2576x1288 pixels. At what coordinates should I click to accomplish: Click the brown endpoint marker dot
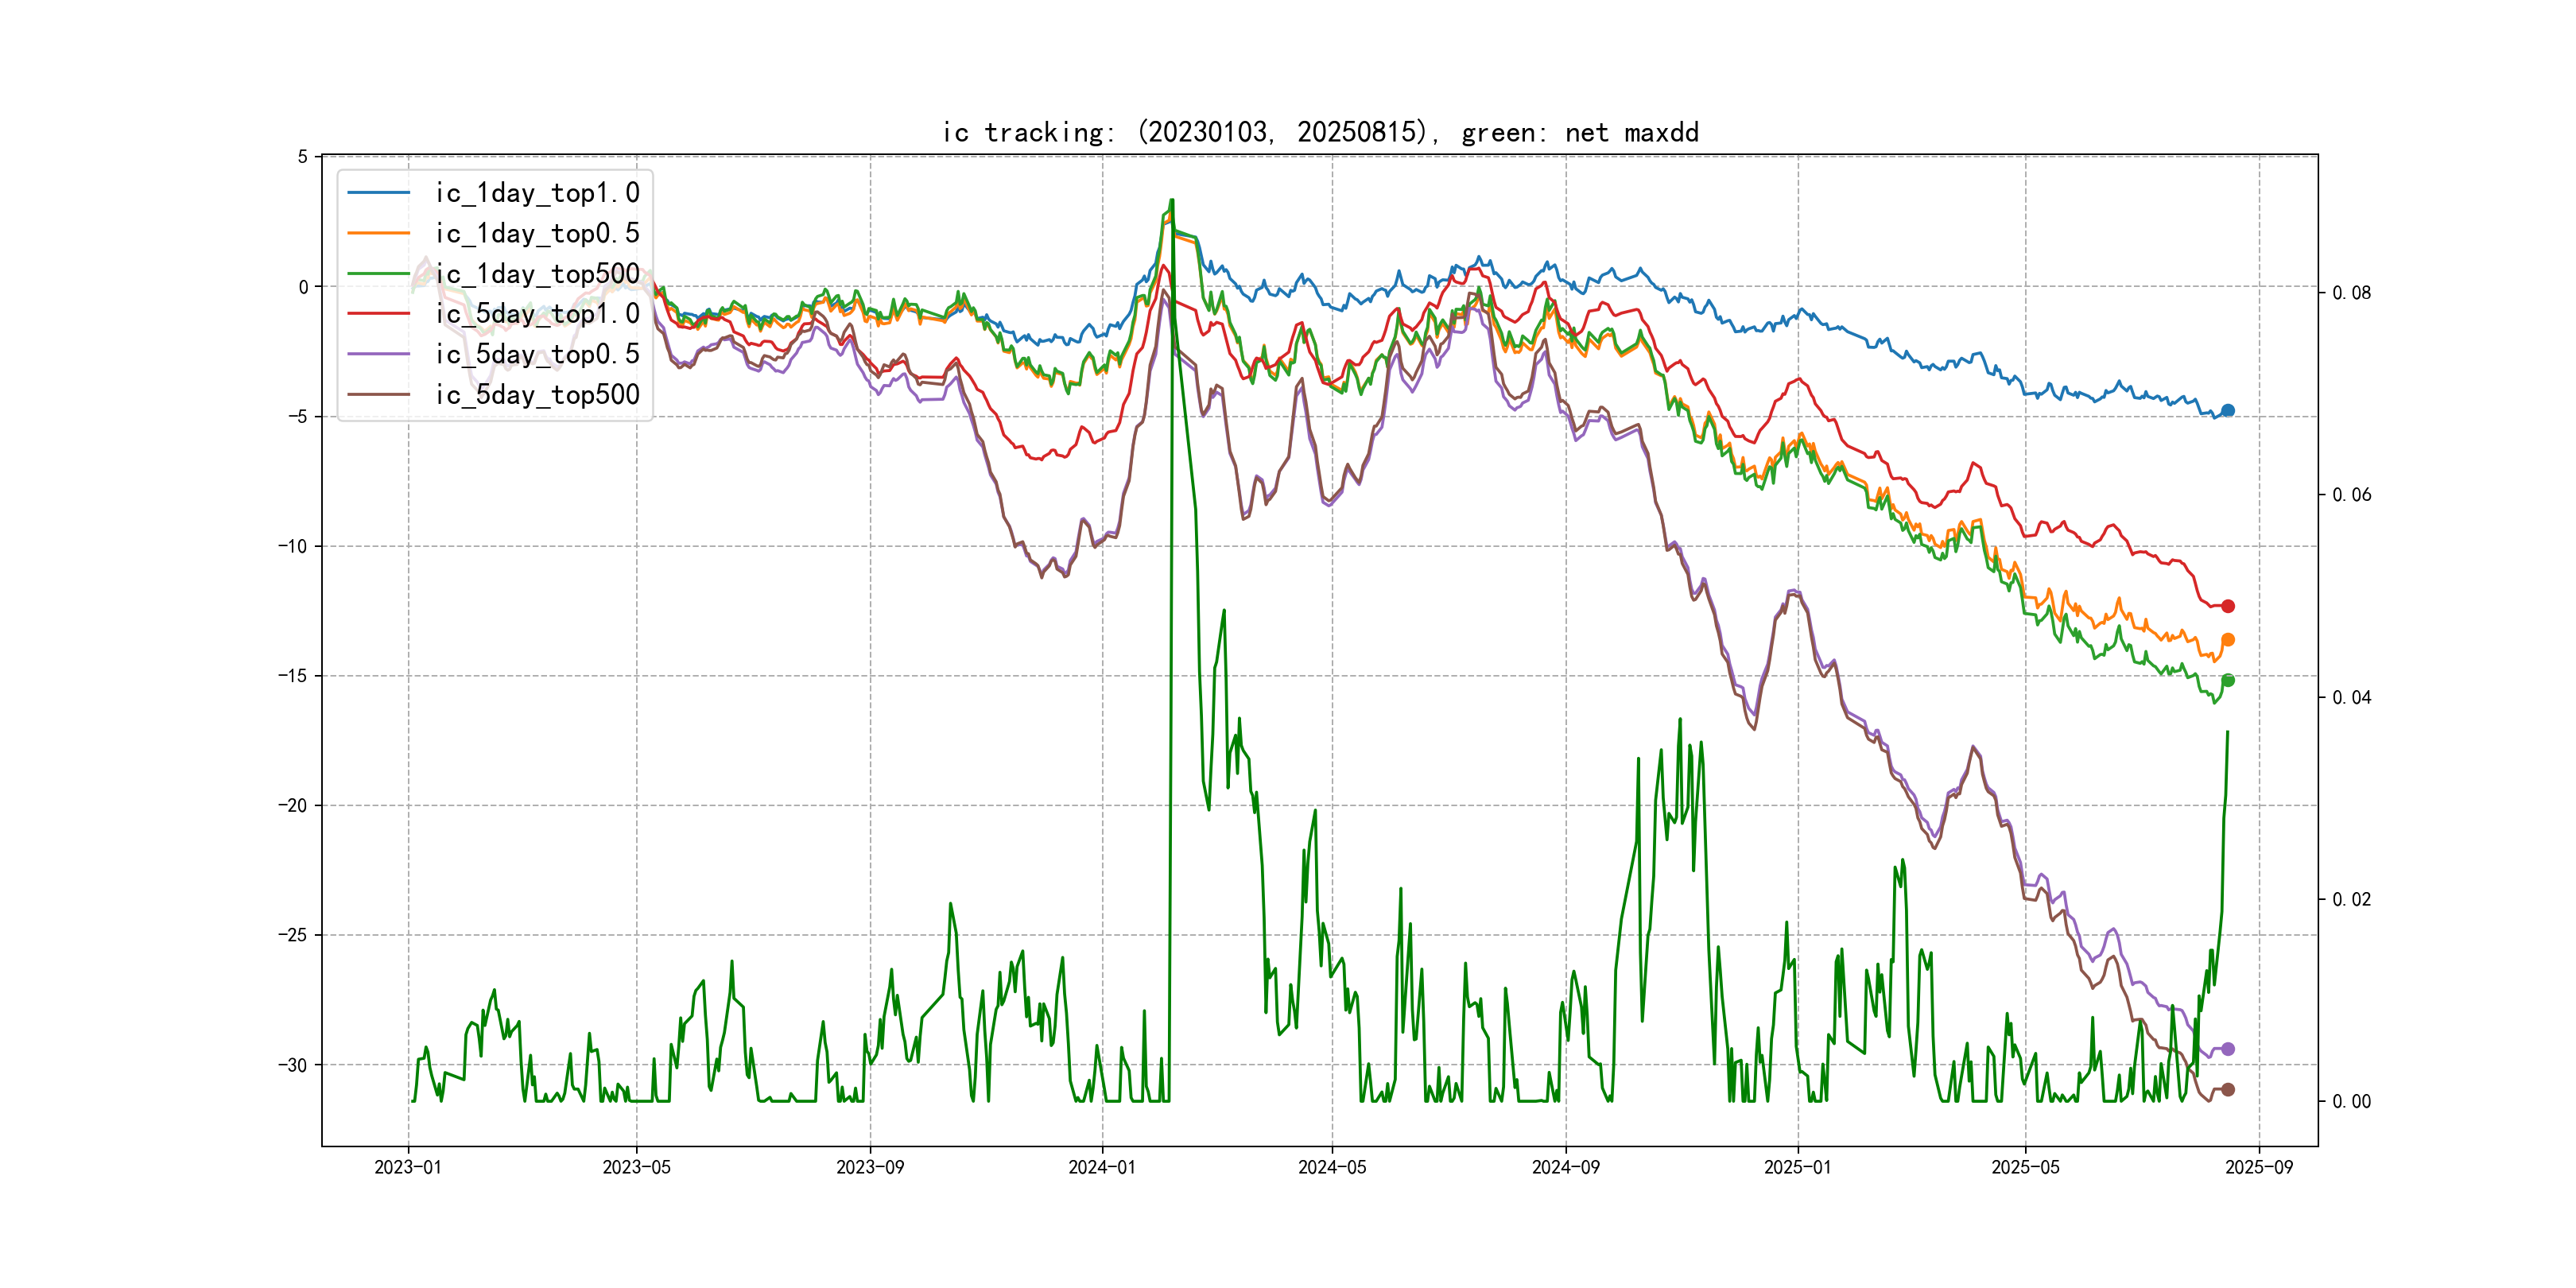[2227, 1090]
